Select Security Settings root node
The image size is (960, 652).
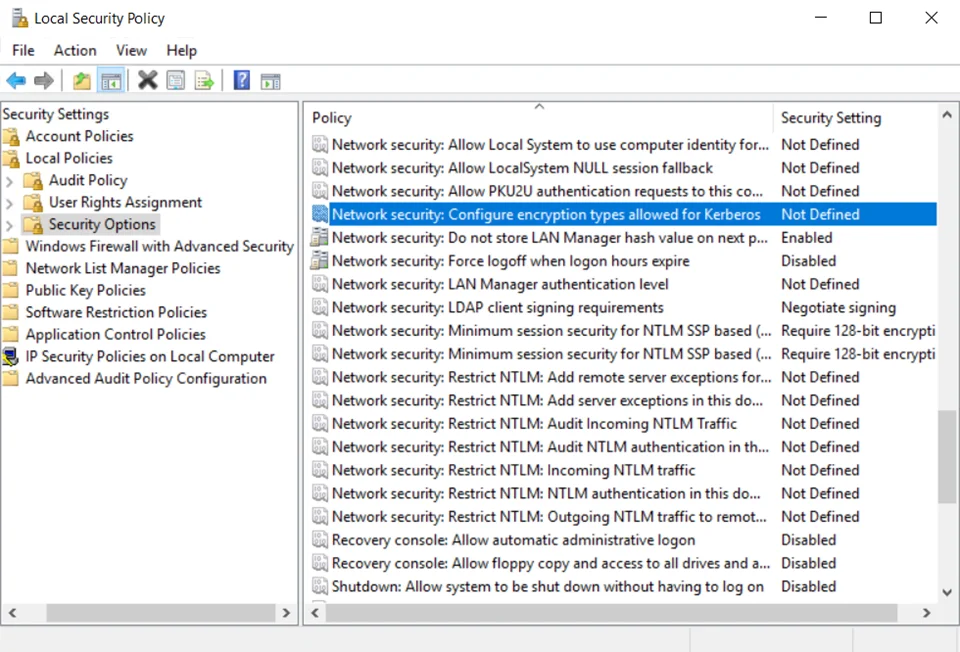tap(56, 114)
